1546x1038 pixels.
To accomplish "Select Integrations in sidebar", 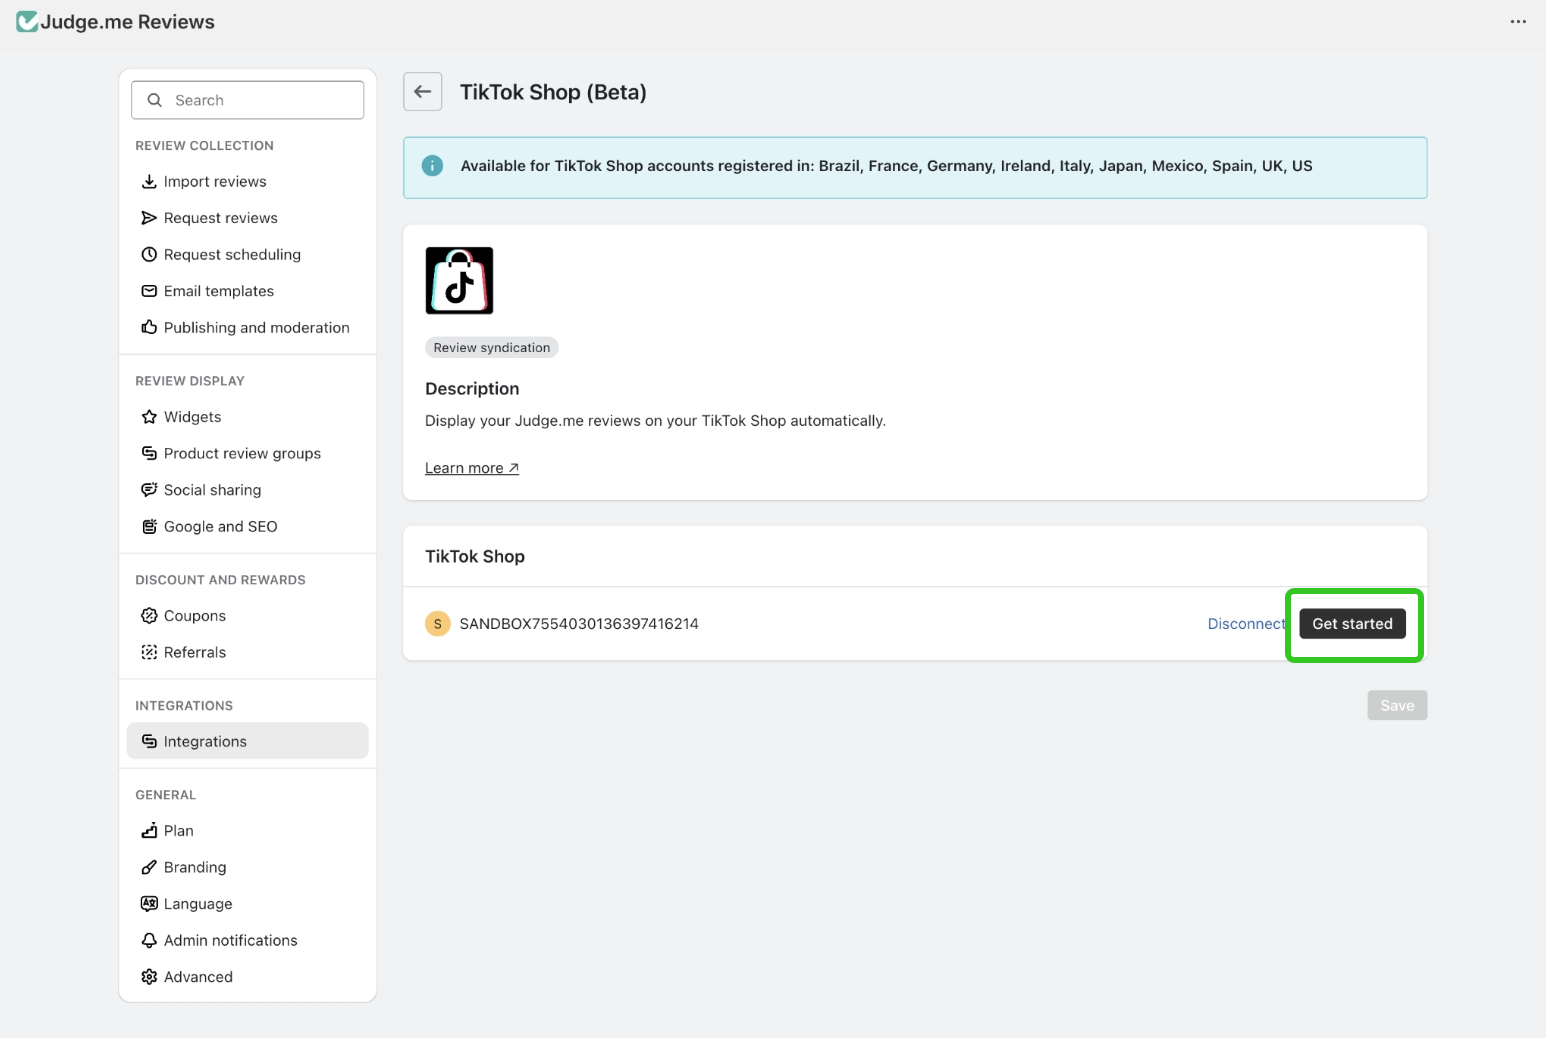I will pos(248,741).
